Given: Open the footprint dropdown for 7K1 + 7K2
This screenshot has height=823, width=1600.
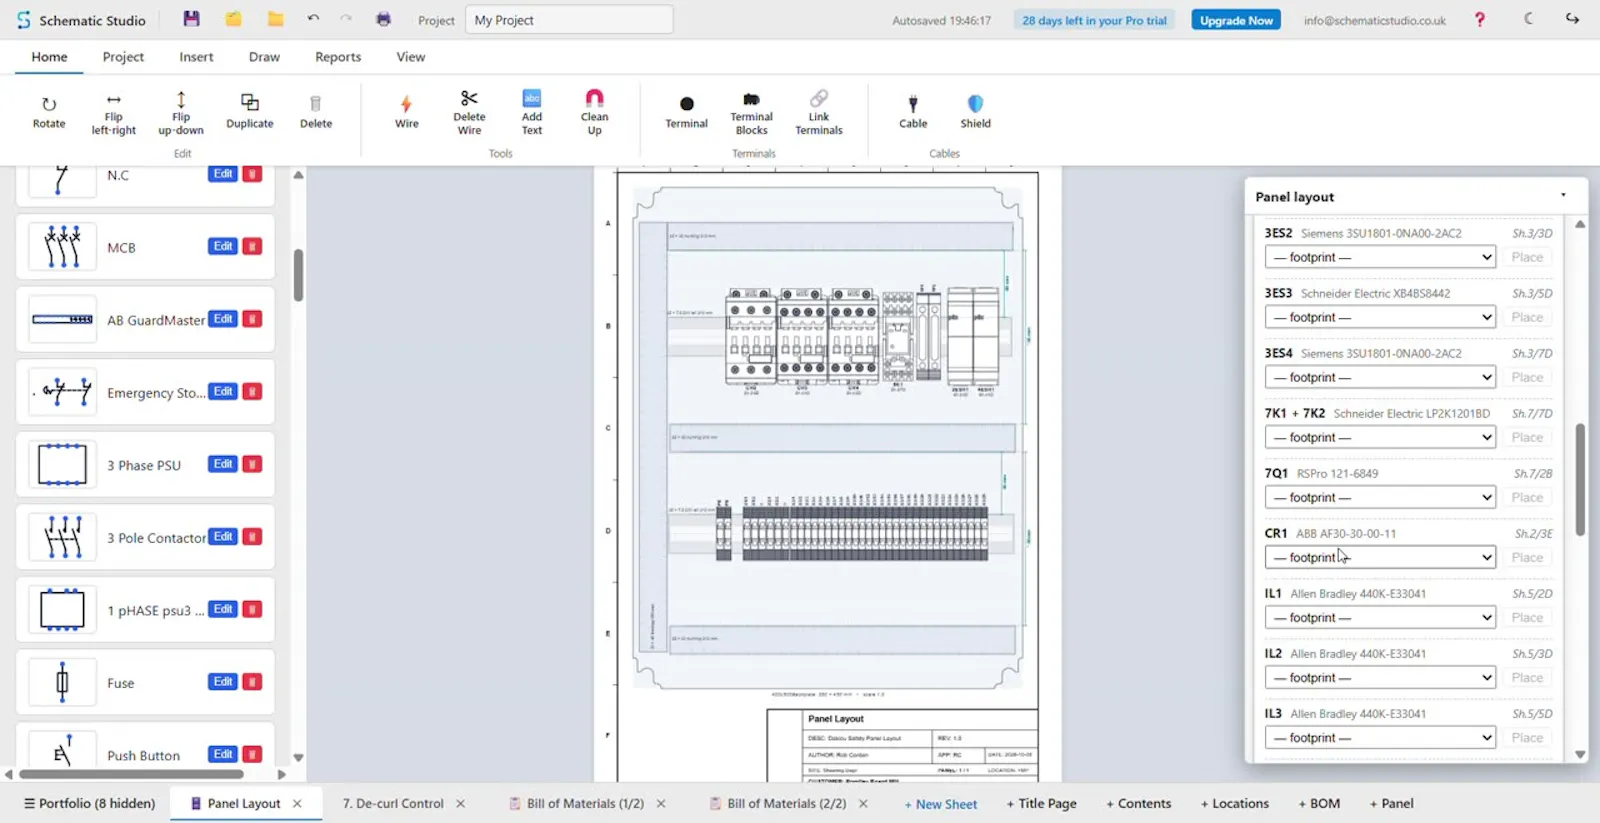Looking at the screenshot, I should coord(1380,437).
